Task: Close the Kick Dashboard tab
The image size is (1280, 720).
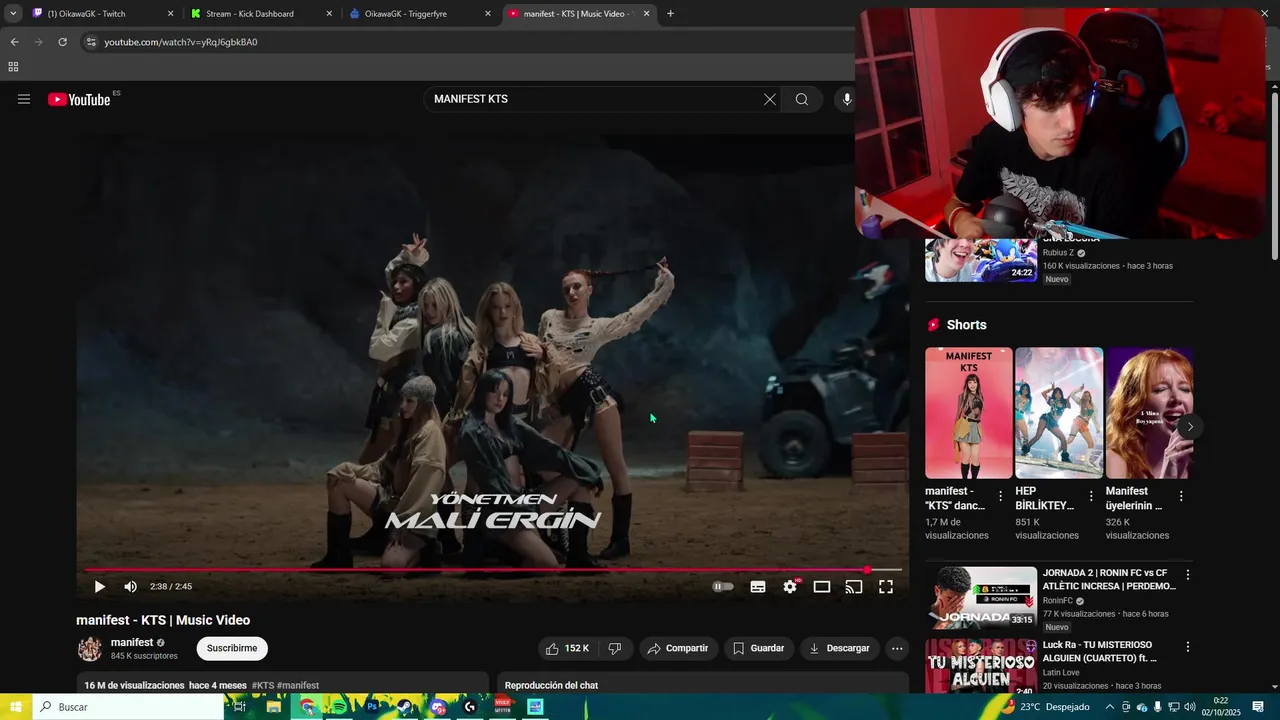Action: (x=329, y=14)
